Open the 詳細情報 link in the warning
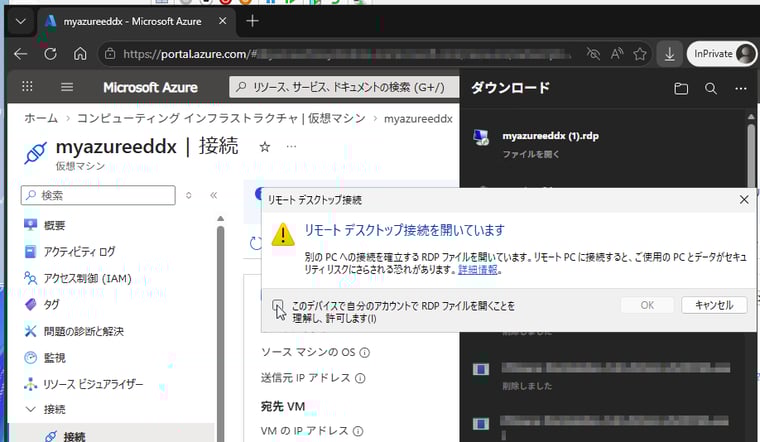 pyautogui.click(x=478, y=270)
